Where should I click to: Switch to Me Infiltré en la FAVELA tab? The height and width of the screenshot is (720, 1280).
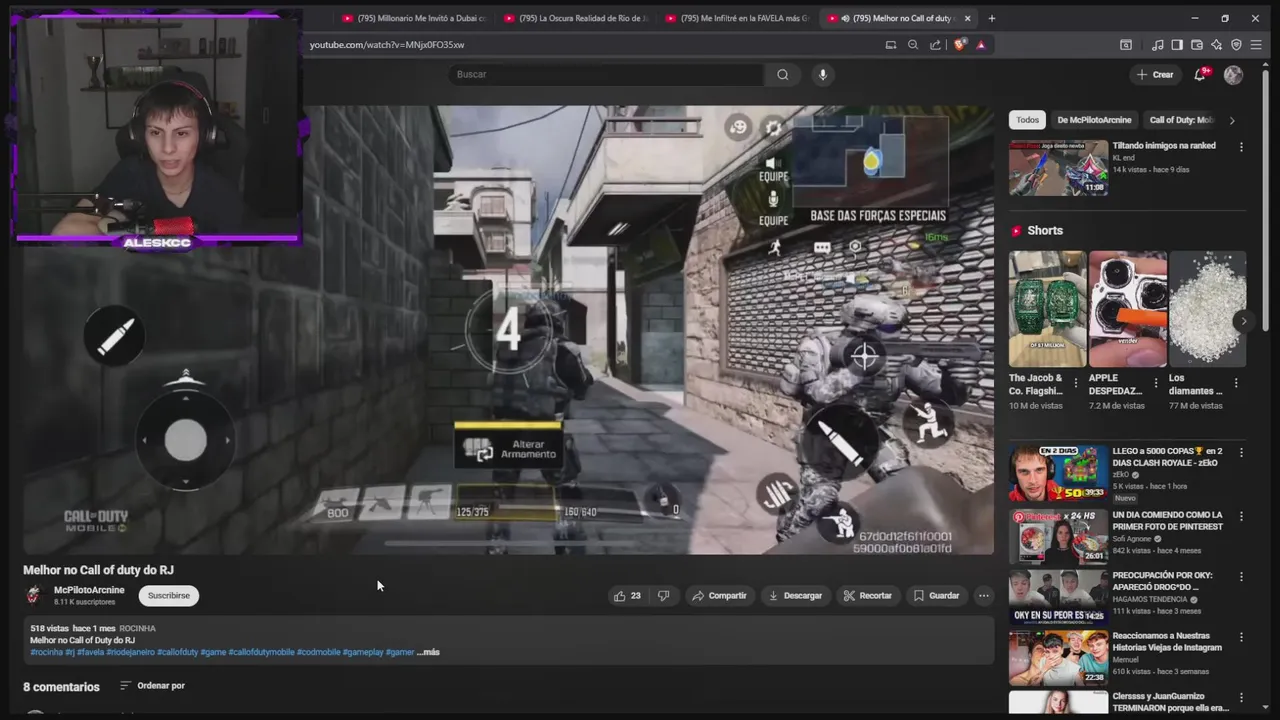coord(738,18)
